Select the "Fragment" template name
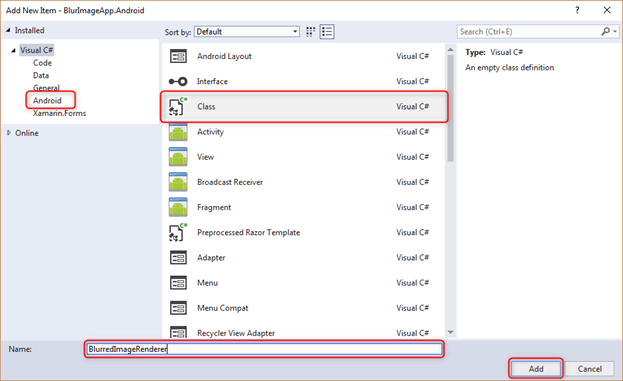This screenshot has width=623, height=381. (214, 207)
